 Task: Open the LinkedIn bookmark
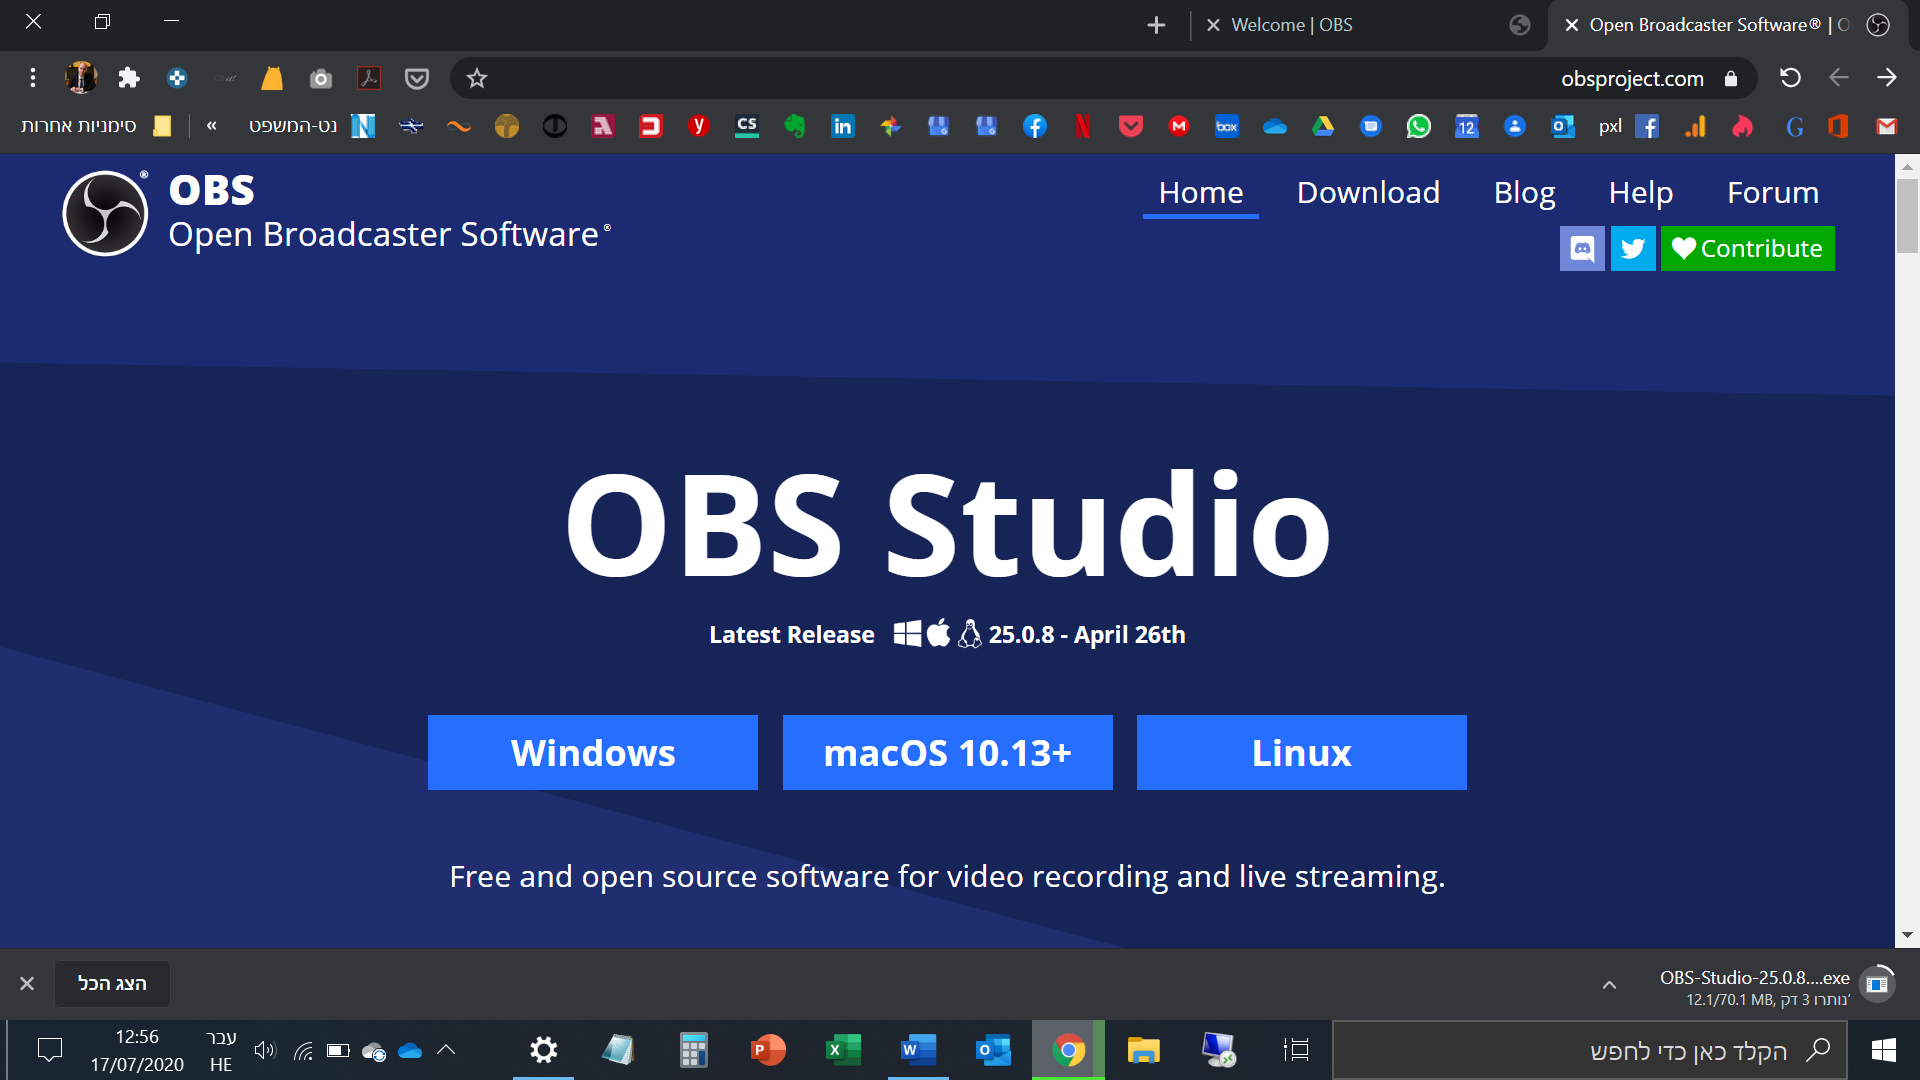pyautogui.click(x=843, y=126)
